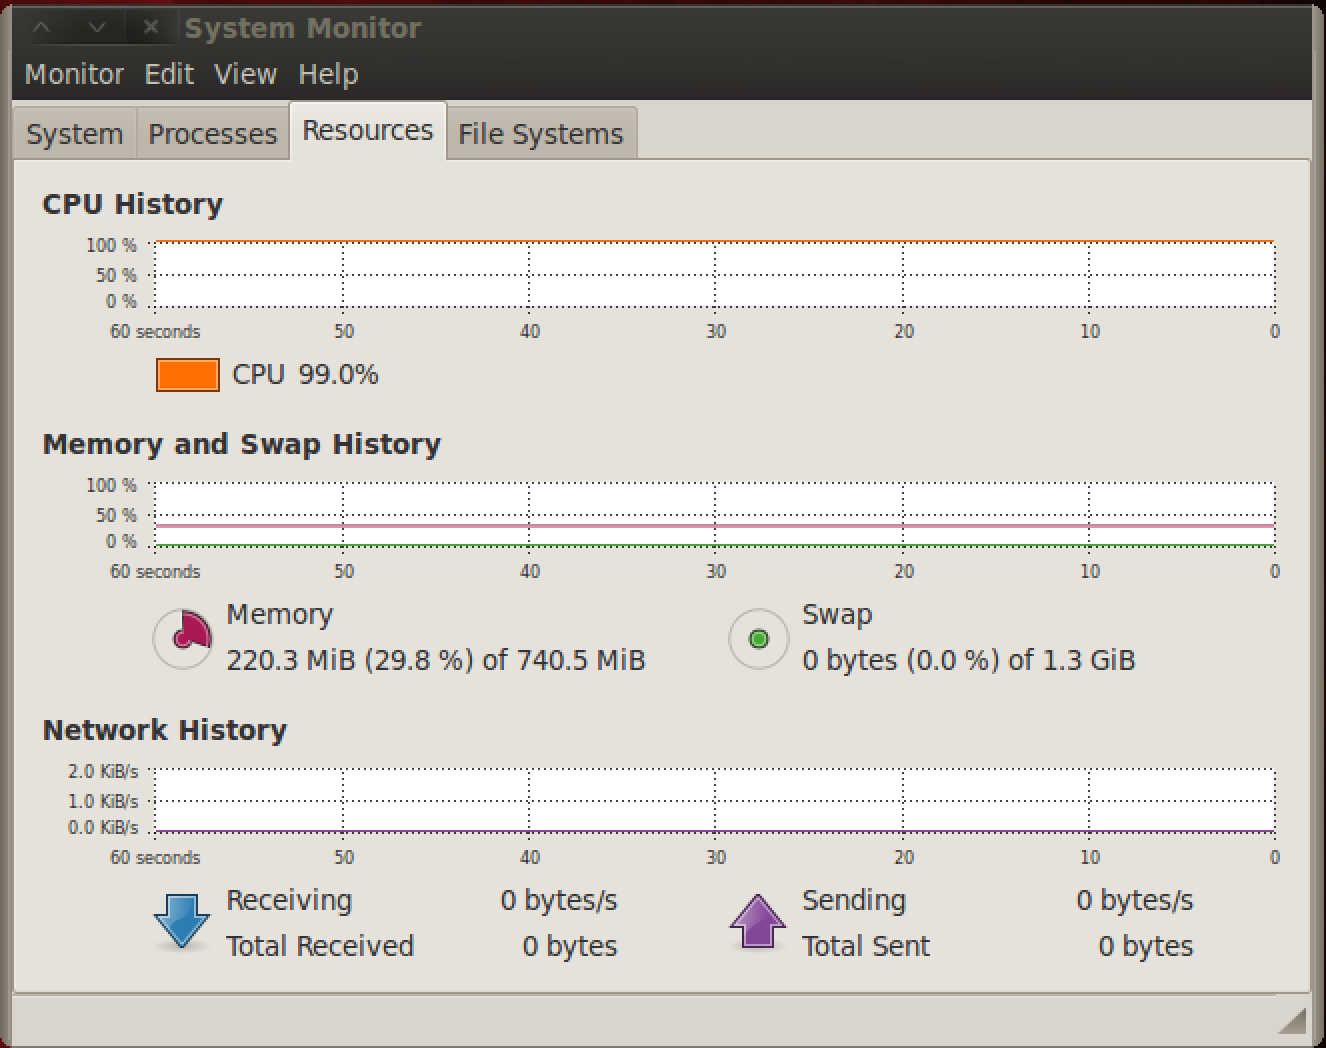Click the purple Sending up-arrow icon
The height and width of the screenshot is (1048, 1326).
(758, 921)
